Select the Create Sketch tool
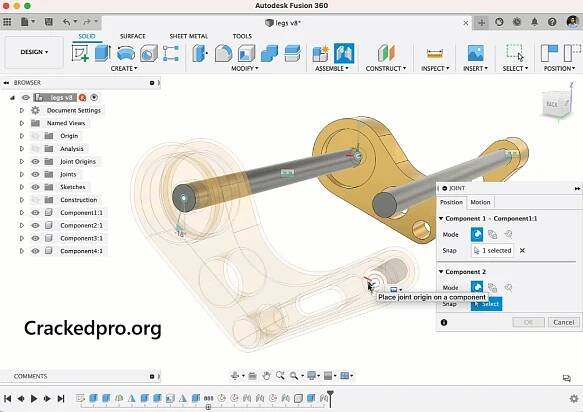 coord(80,53)
